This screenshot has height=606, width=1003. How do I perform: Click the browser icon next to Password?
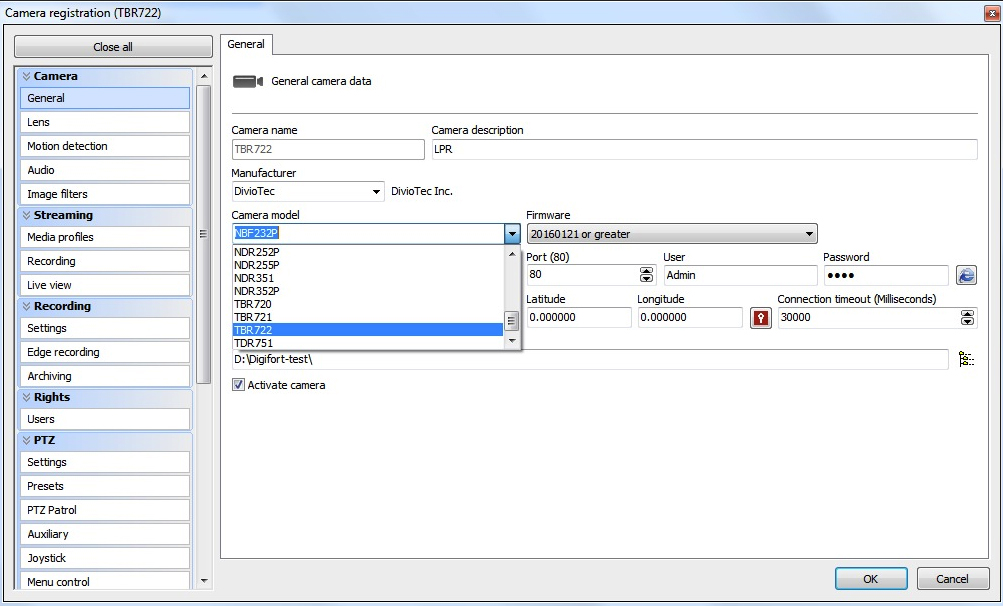coord(966,275)
